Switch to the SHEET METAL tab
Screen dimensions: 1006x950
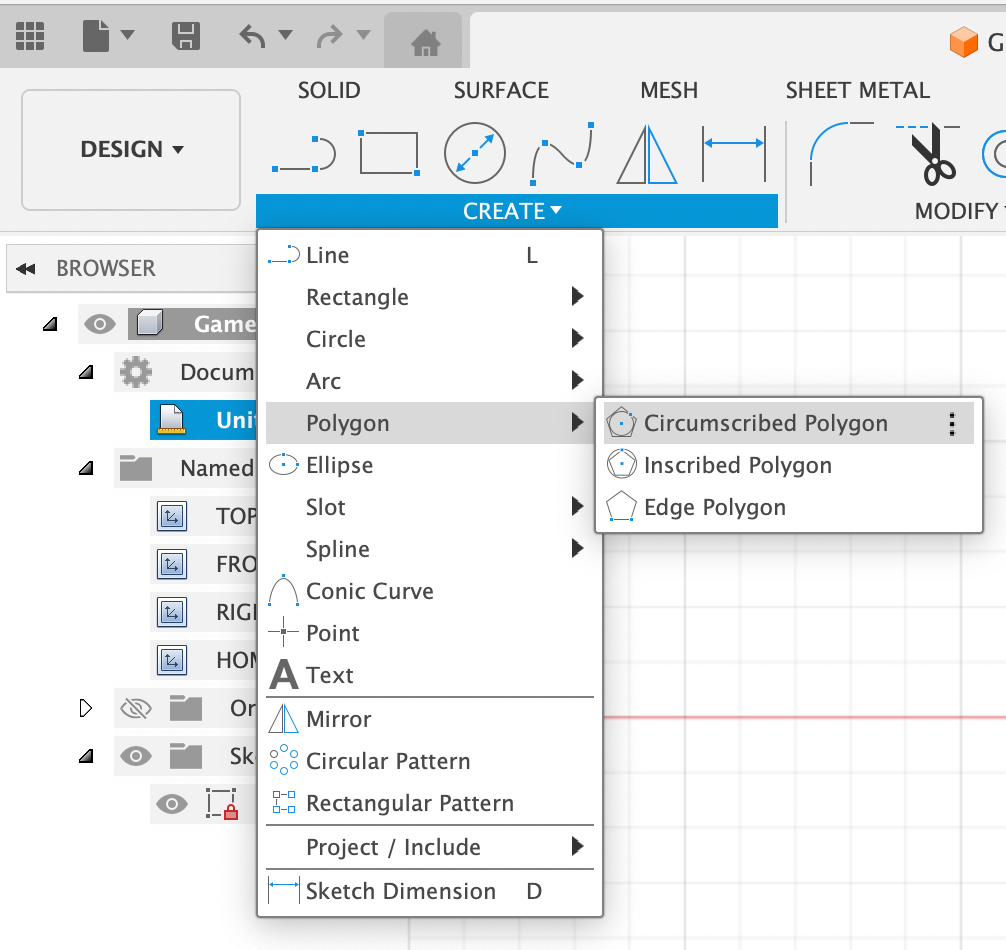coord(858,90)
